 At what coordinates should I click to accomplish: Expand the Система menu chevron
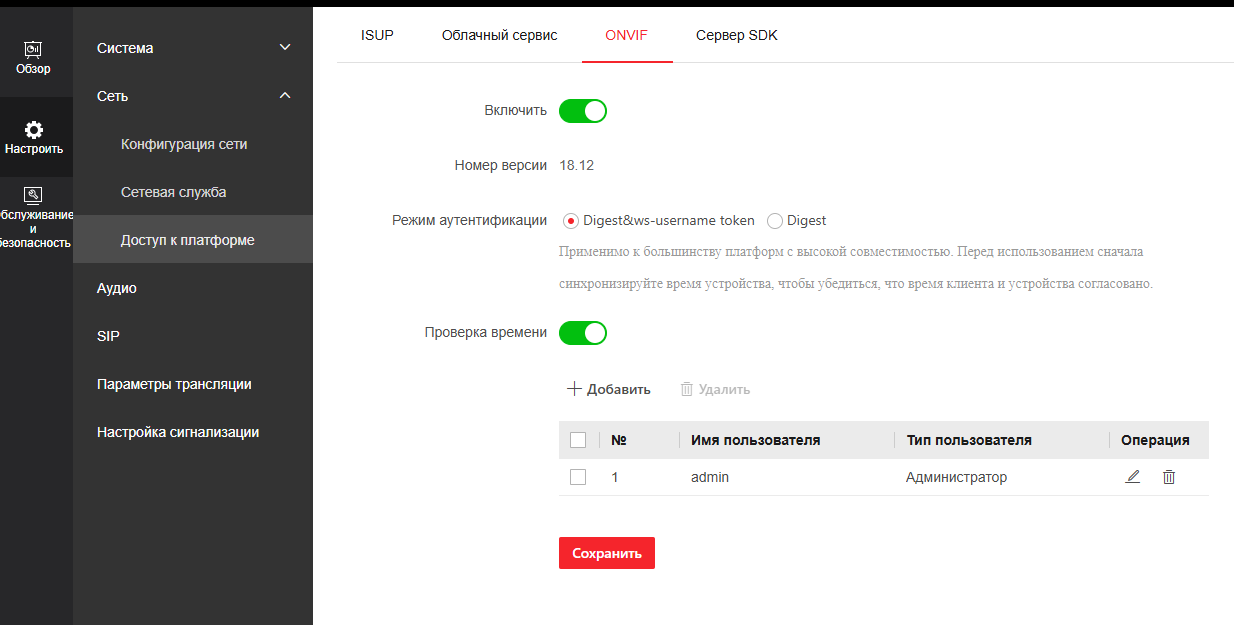click(x=285, y=48)
